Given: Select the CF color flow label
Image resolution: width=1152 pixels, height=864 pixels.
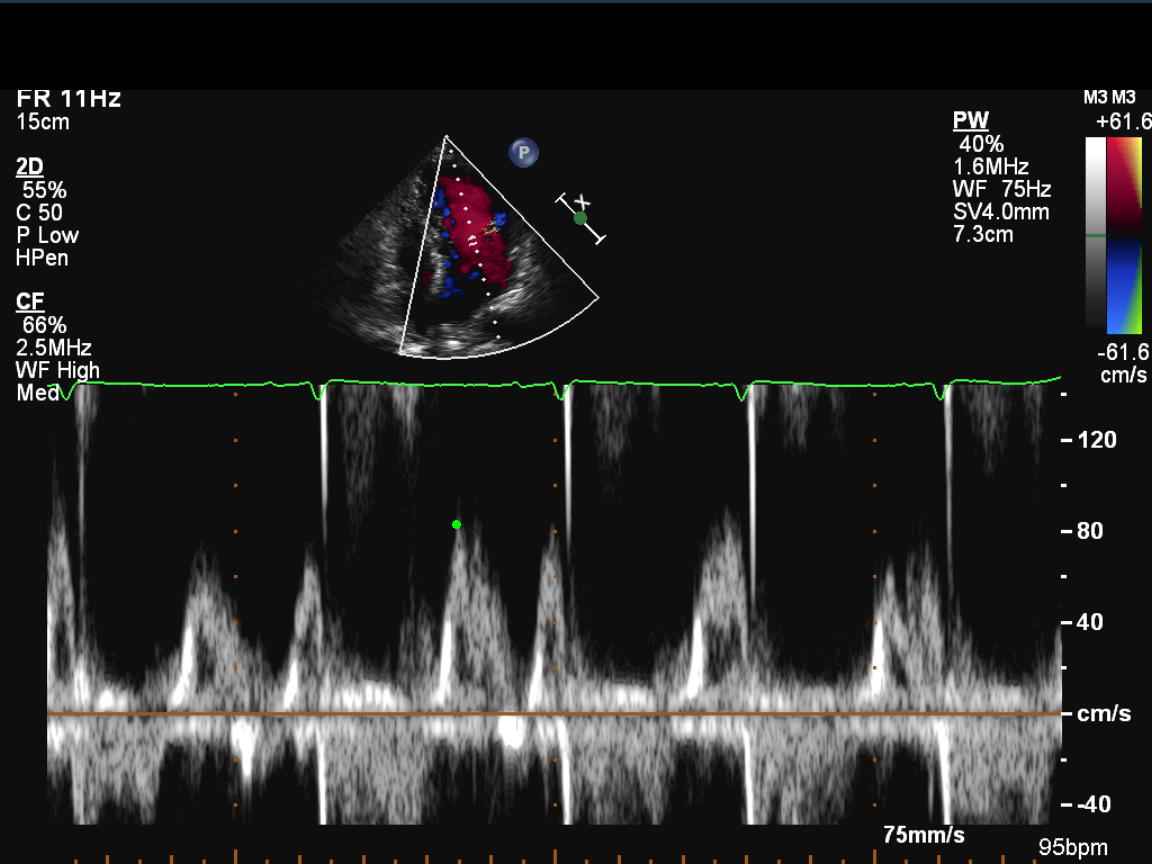Looking at the screenshot, I should 29,302.
